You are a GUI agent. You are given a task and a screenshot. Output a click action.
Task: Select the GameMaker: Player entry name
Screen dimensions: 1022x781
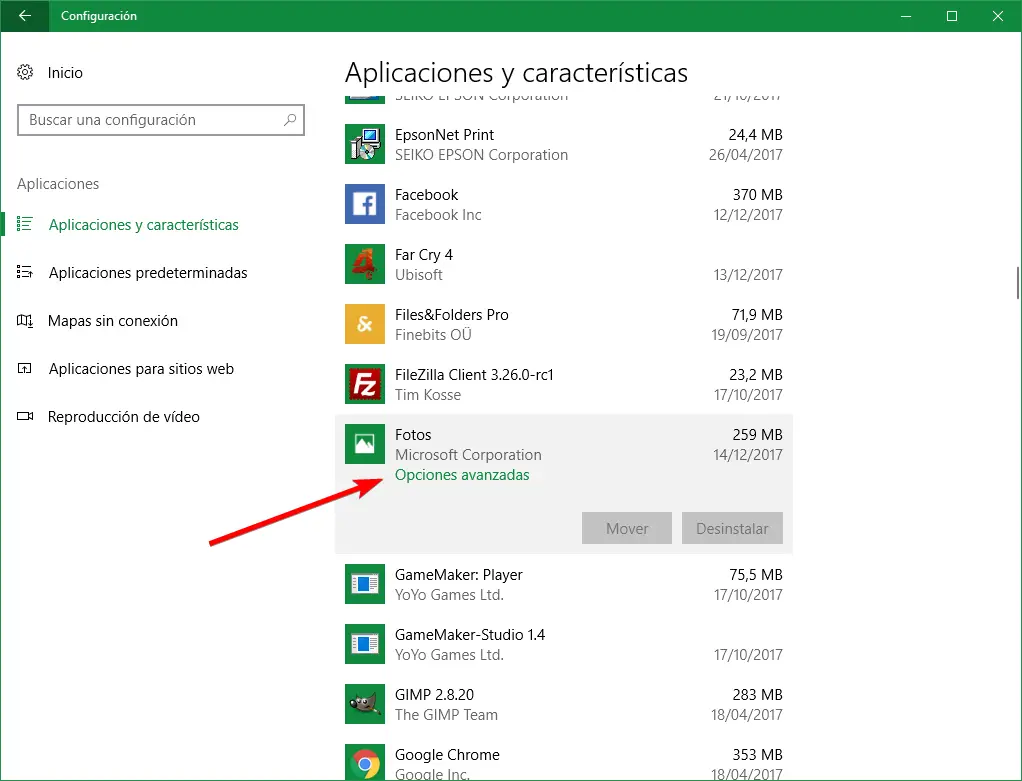[459, 575]
